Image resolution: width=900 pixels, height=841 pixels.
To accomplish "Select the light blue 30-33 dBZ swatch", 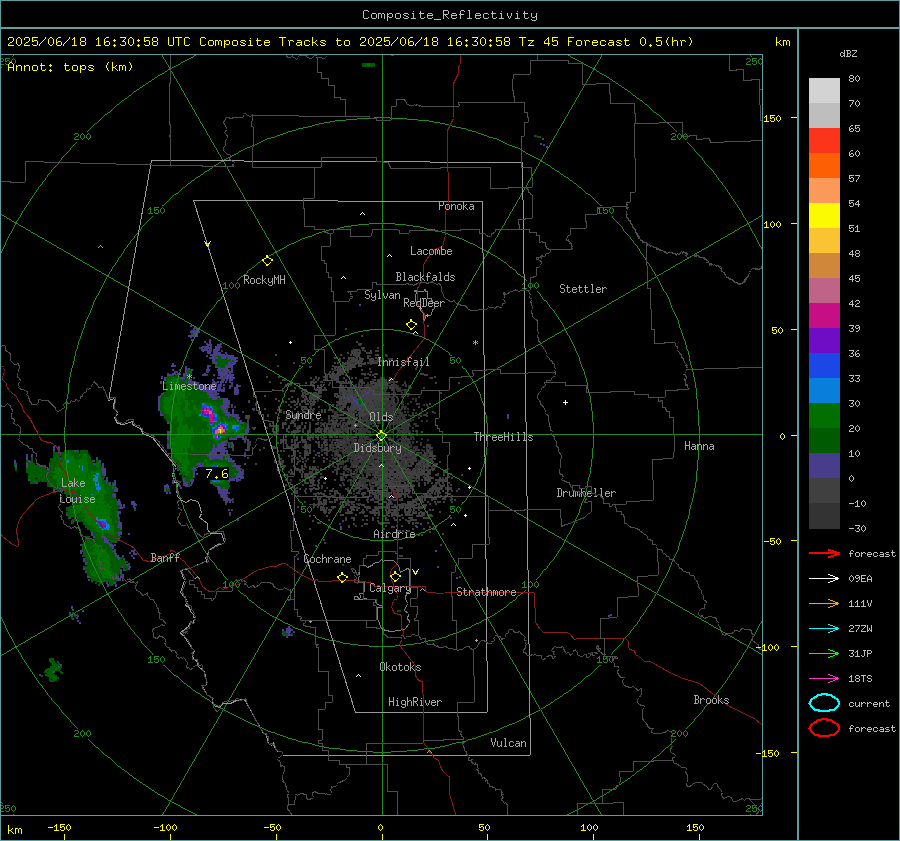I will coord(824,390).
